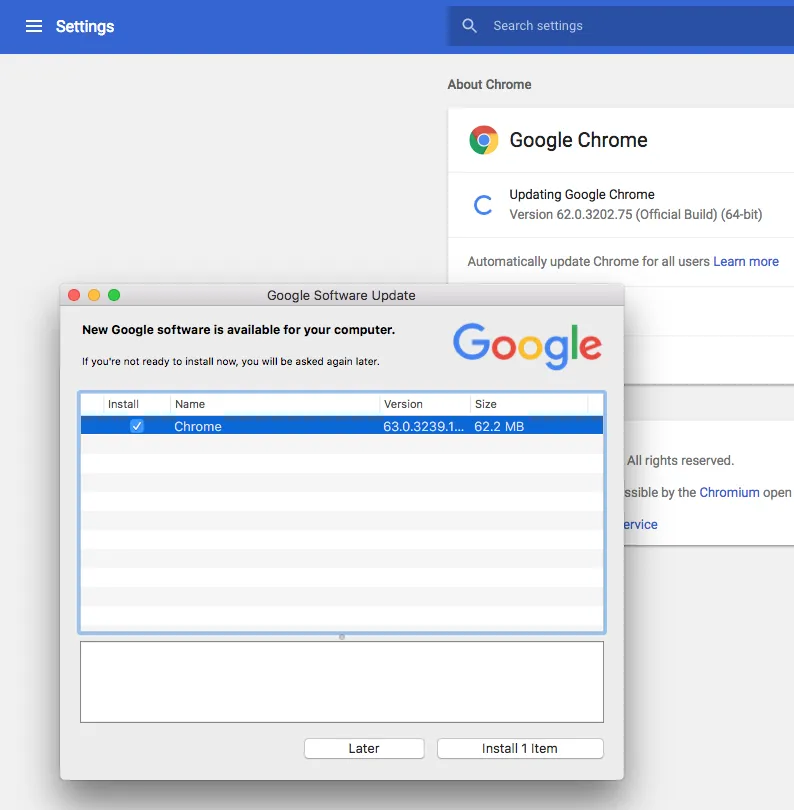Click the Updating Google Chrome status text
Screen dimensions: 794x810
click(582, 194)
